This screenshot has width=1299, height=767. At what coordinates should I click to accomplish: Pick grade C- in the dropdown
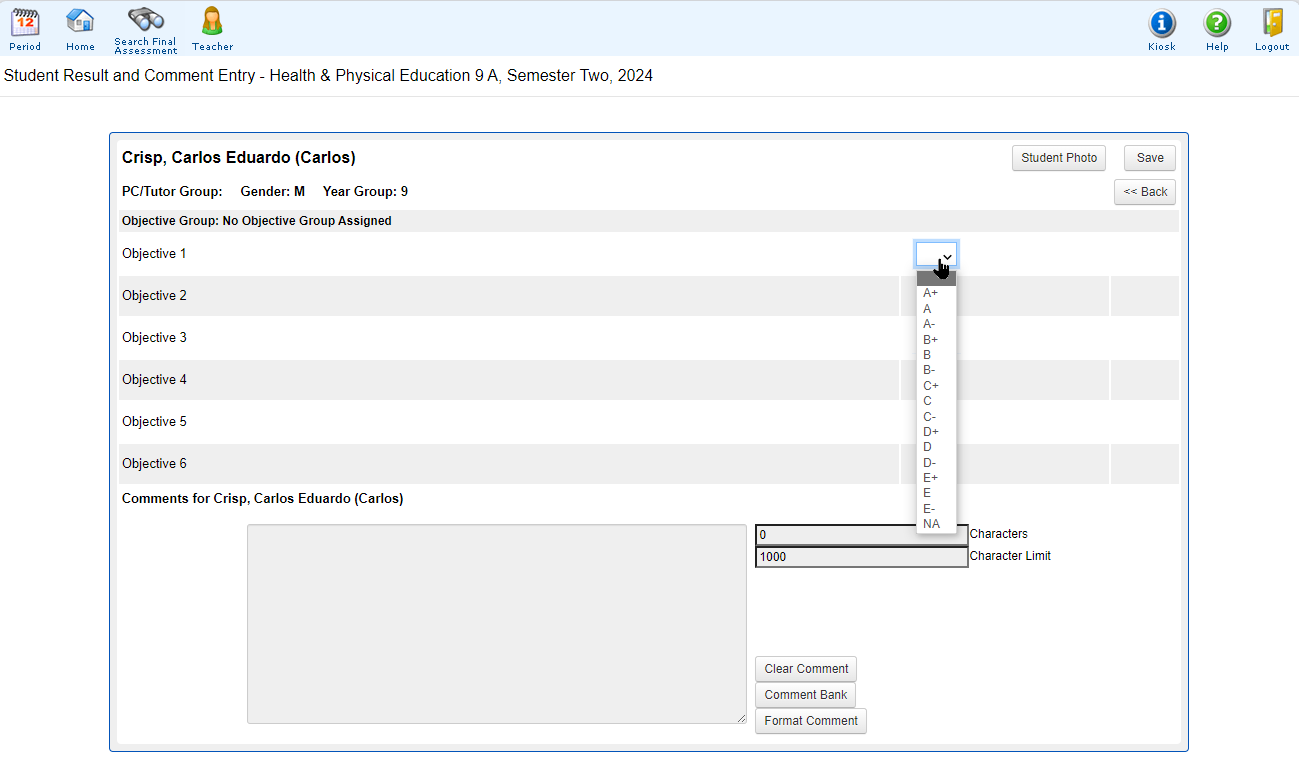(930, 416)
